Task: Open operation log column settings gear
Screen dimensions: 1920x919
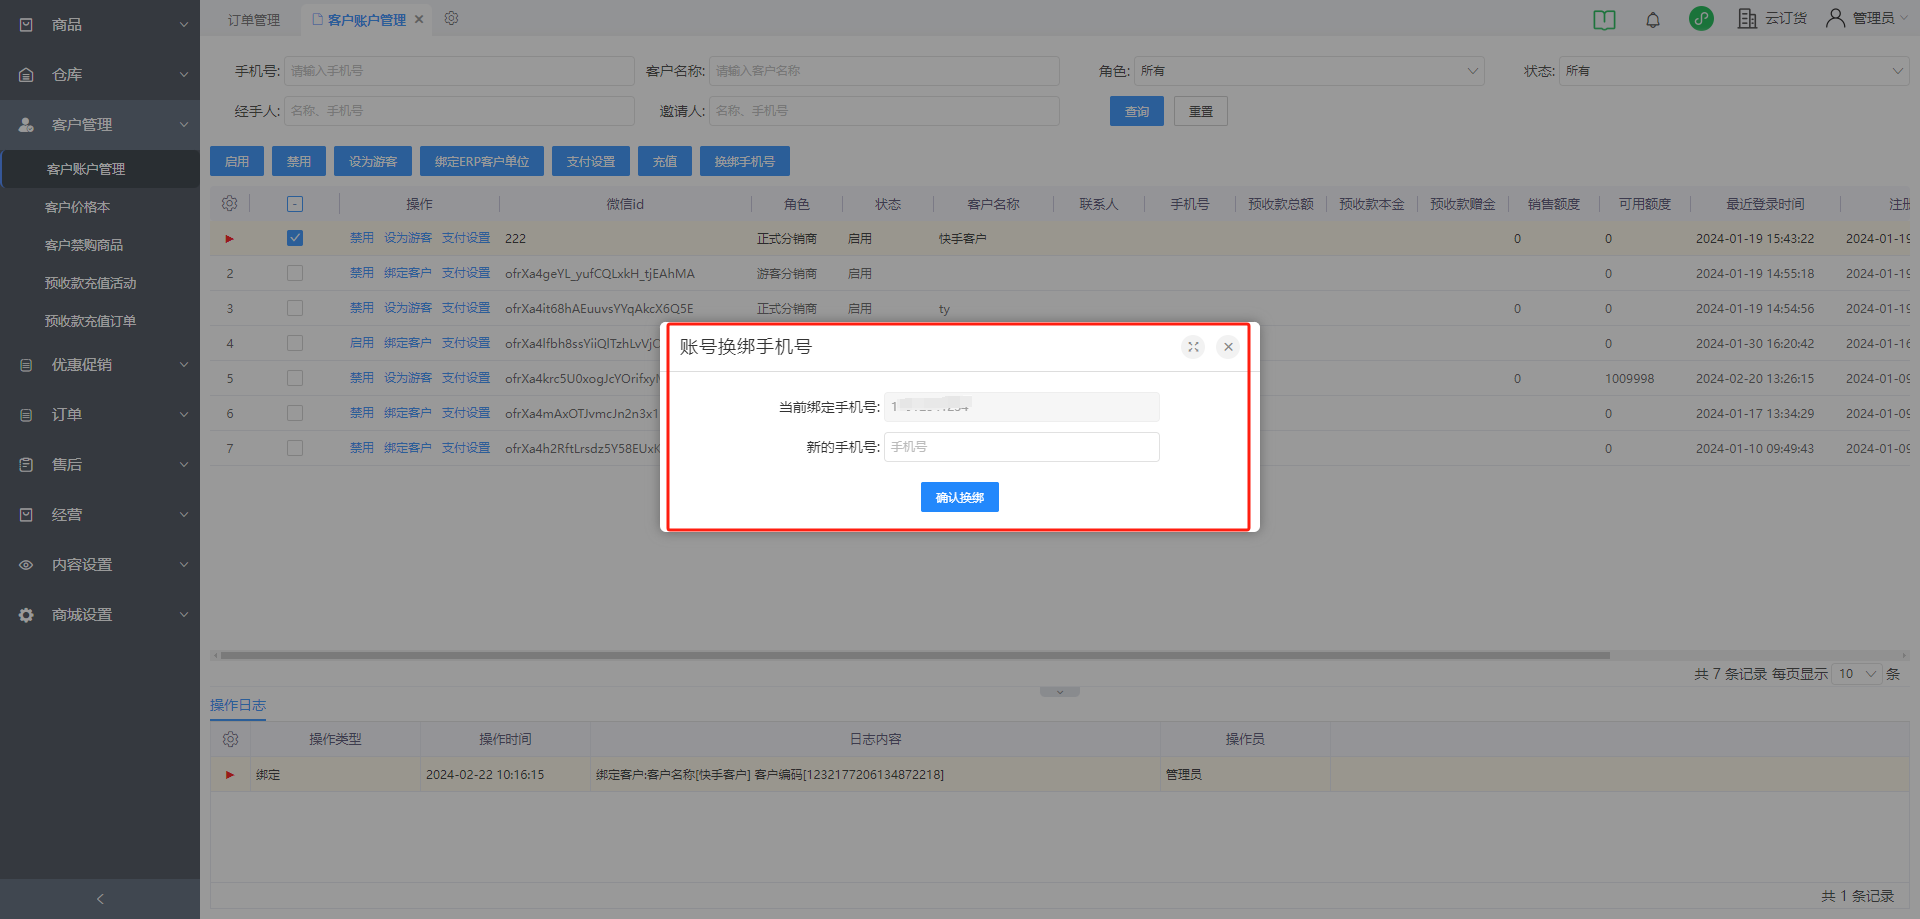Action: [230, 739]
